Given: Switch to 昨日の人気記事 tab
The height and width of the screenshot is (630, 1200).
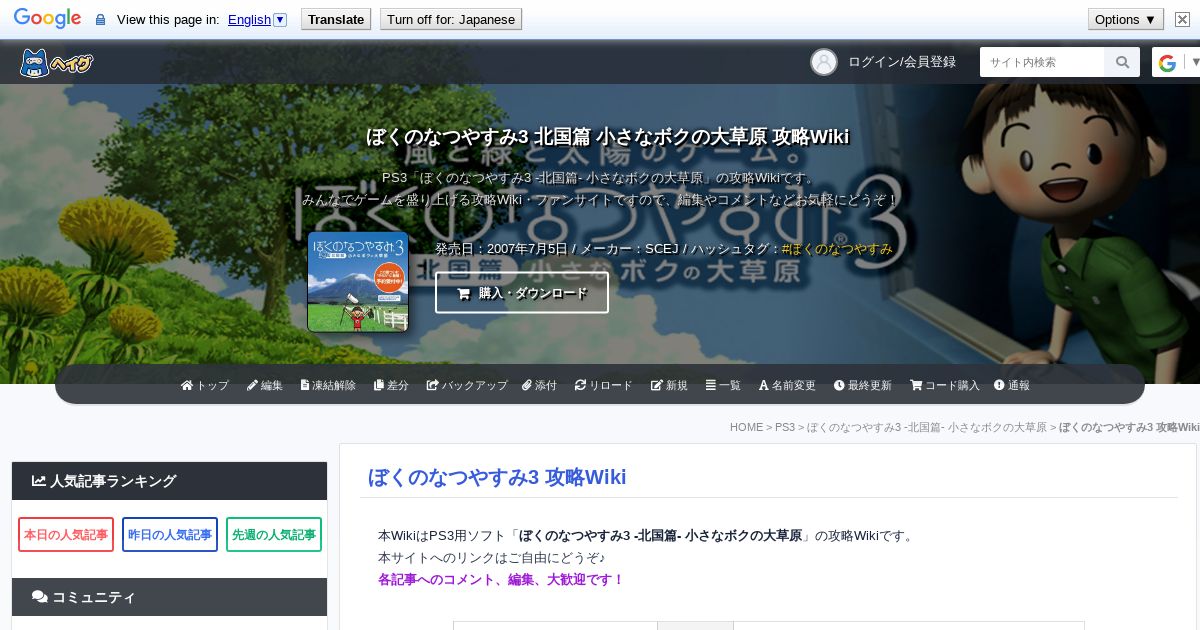Looking at the screenshot, I should [170, 535].
